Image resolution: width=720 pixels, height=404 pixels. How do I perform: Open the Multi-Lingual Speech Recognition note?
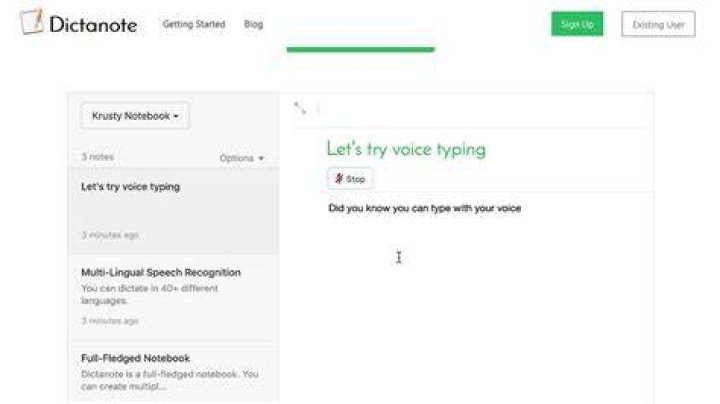pos(173,297)
